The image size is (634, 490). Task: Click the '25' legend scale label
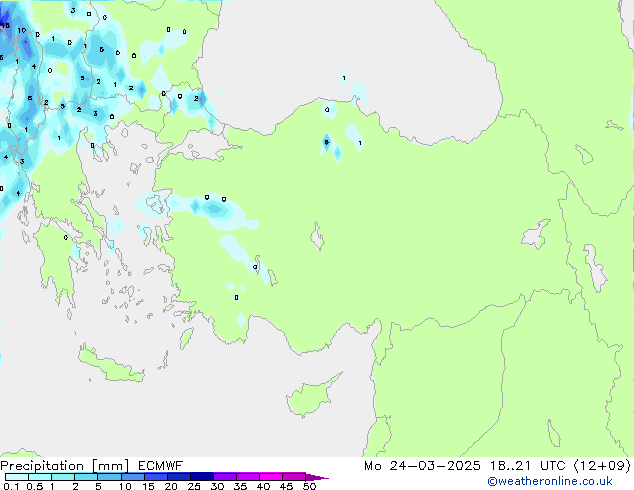pos(194,486)
